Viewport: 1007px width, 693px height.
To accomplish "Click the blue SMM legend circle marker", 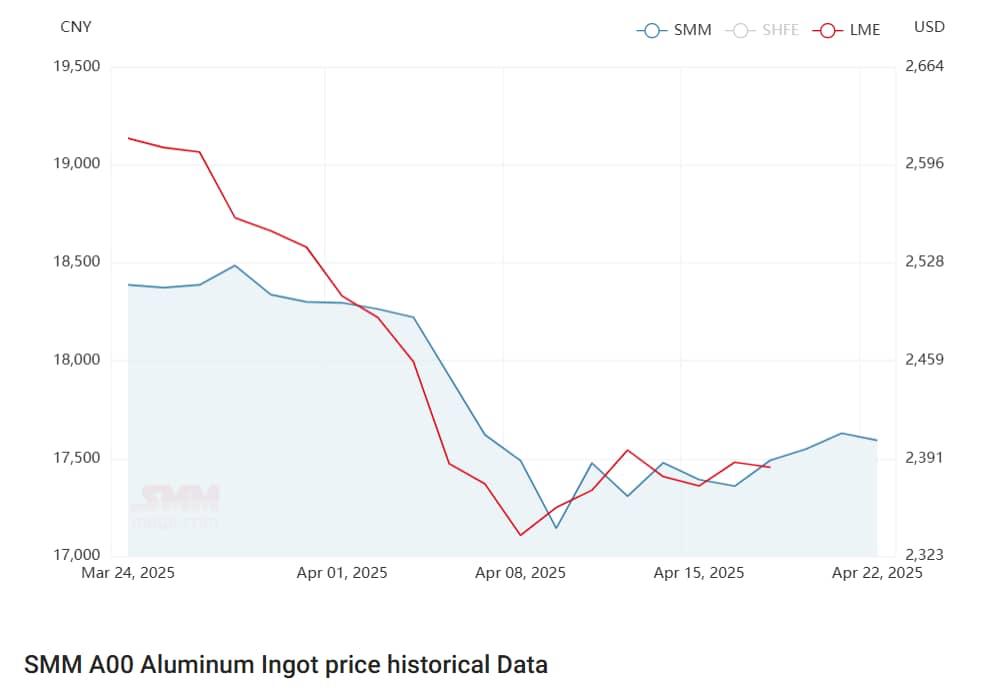I will click(651, 30).
